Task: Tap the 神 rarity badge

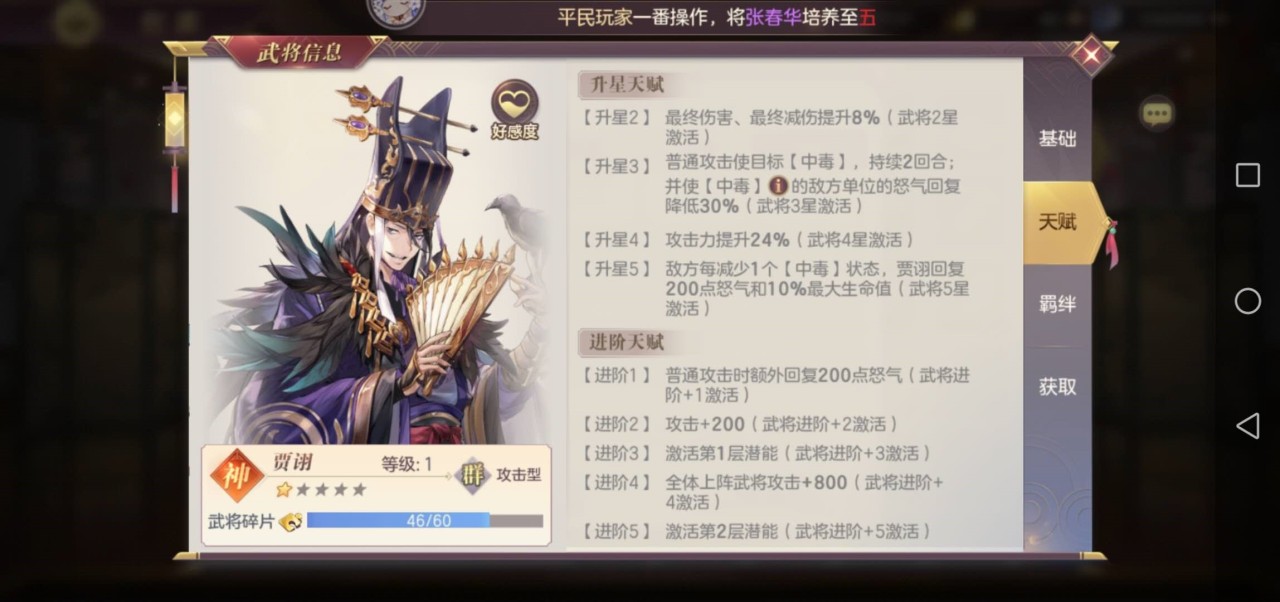Action: coord(237,477)
